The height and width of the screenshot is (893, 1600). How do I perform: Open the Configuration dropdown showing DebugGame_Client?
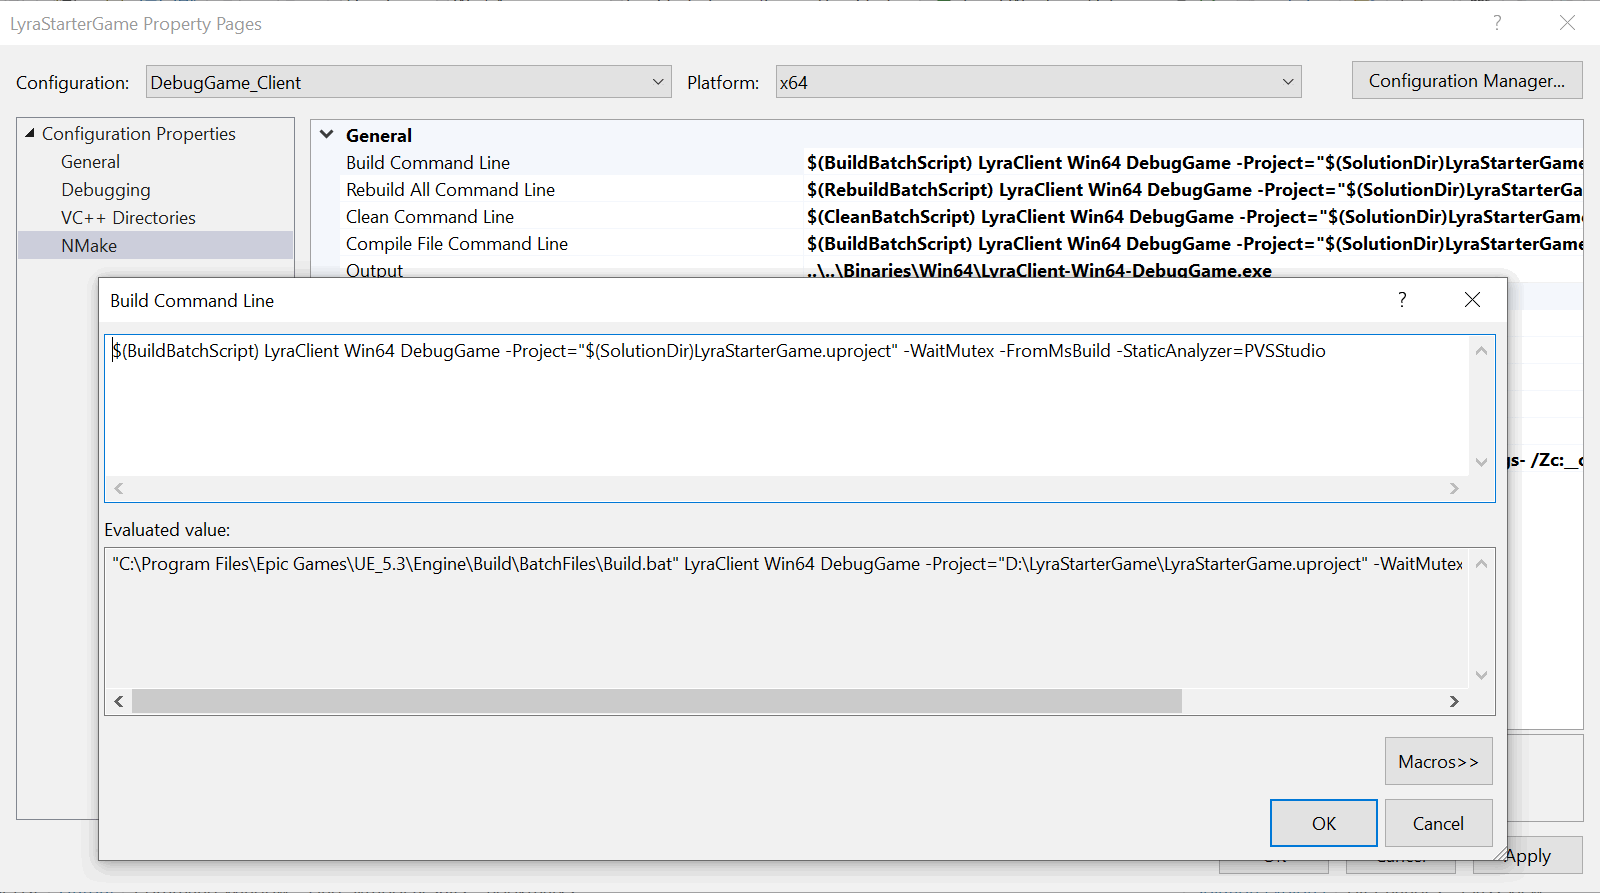(408, 82)
